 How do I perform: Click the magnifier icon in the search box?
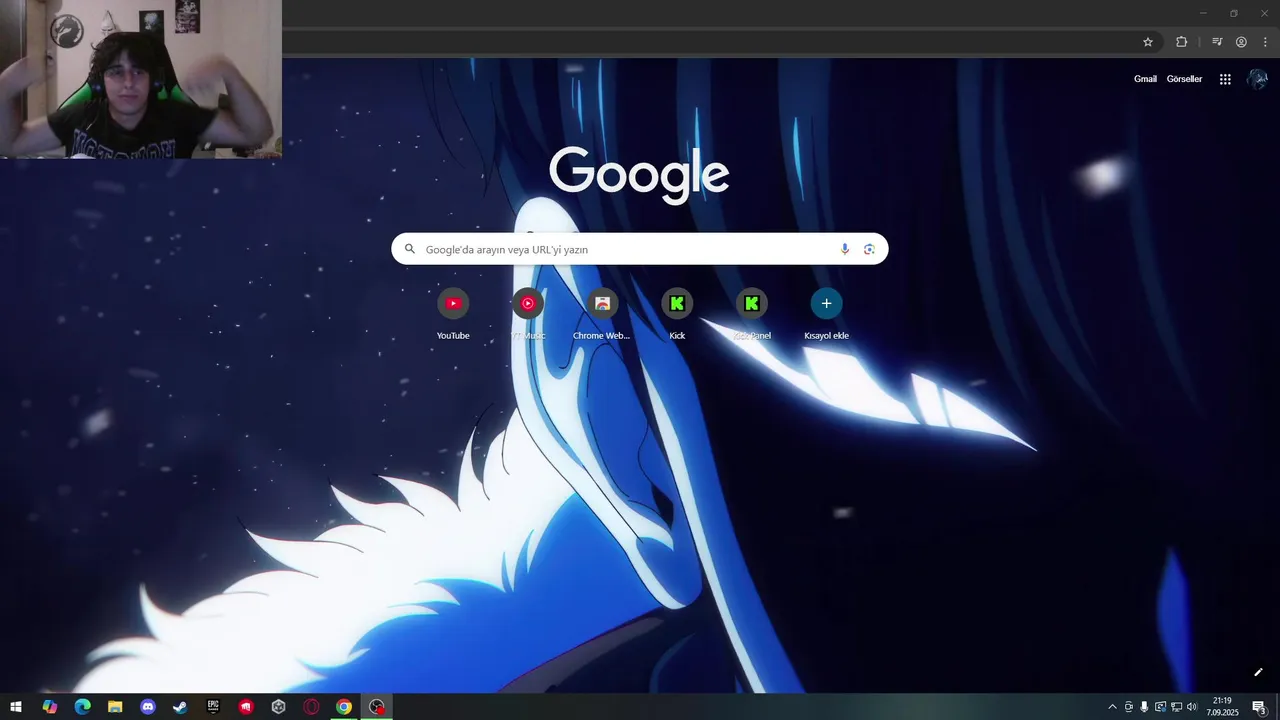point(410,249)
